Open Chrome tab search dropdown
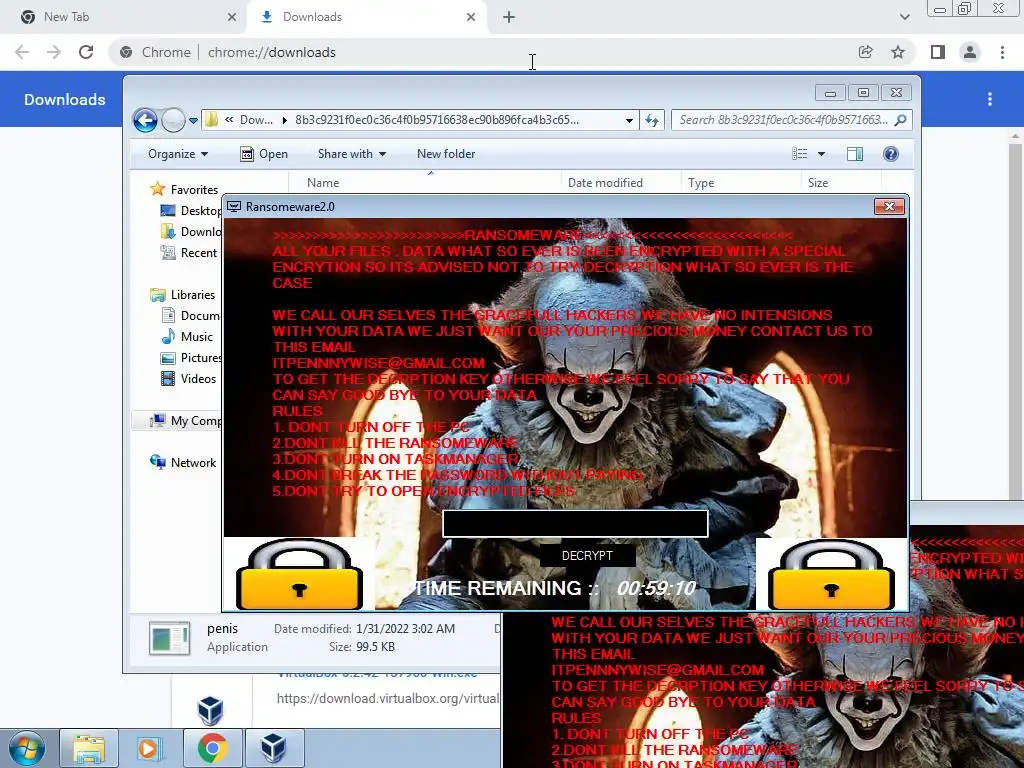This screenshot has width=1024, height=768. click(904, 17)
